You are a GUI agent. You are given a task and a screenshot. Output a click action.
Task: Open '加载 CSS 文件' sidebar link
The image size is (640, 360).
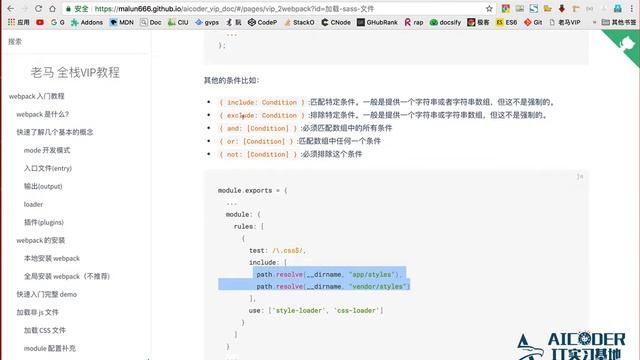click(x=44, y=330)
